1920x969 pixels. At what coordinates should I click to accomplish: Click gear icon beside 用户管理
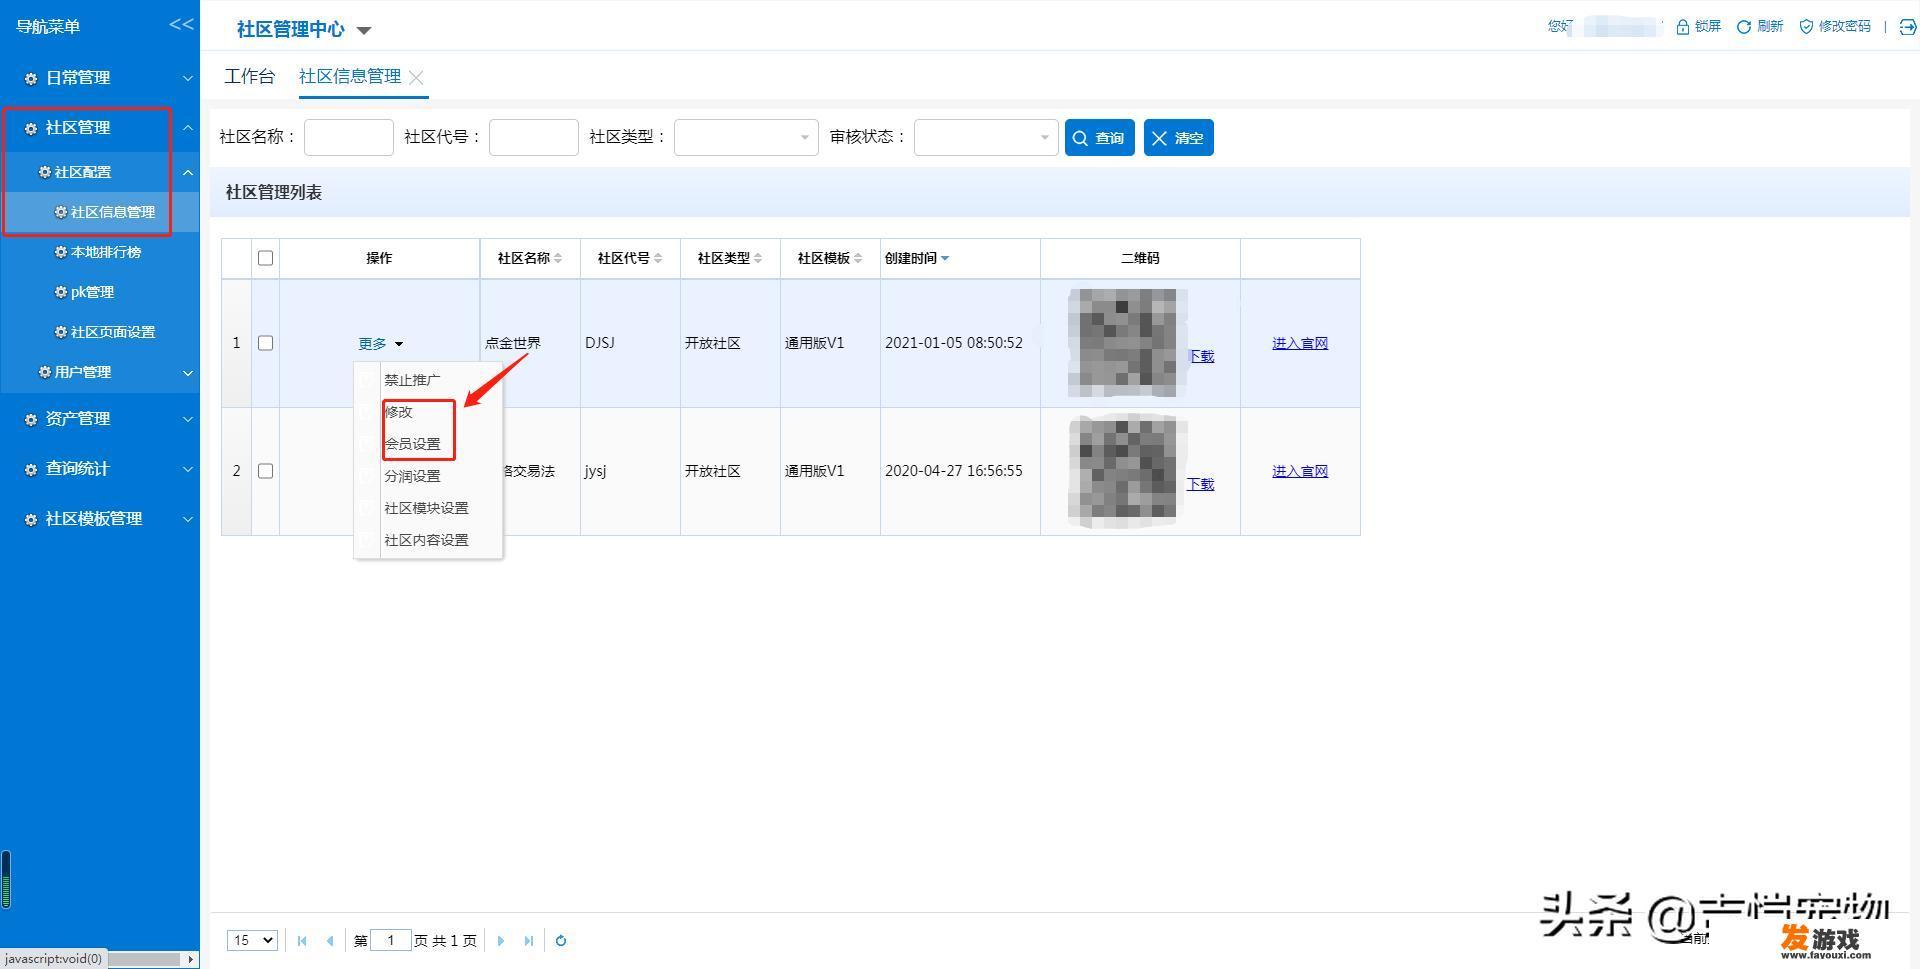pos(45,372)
